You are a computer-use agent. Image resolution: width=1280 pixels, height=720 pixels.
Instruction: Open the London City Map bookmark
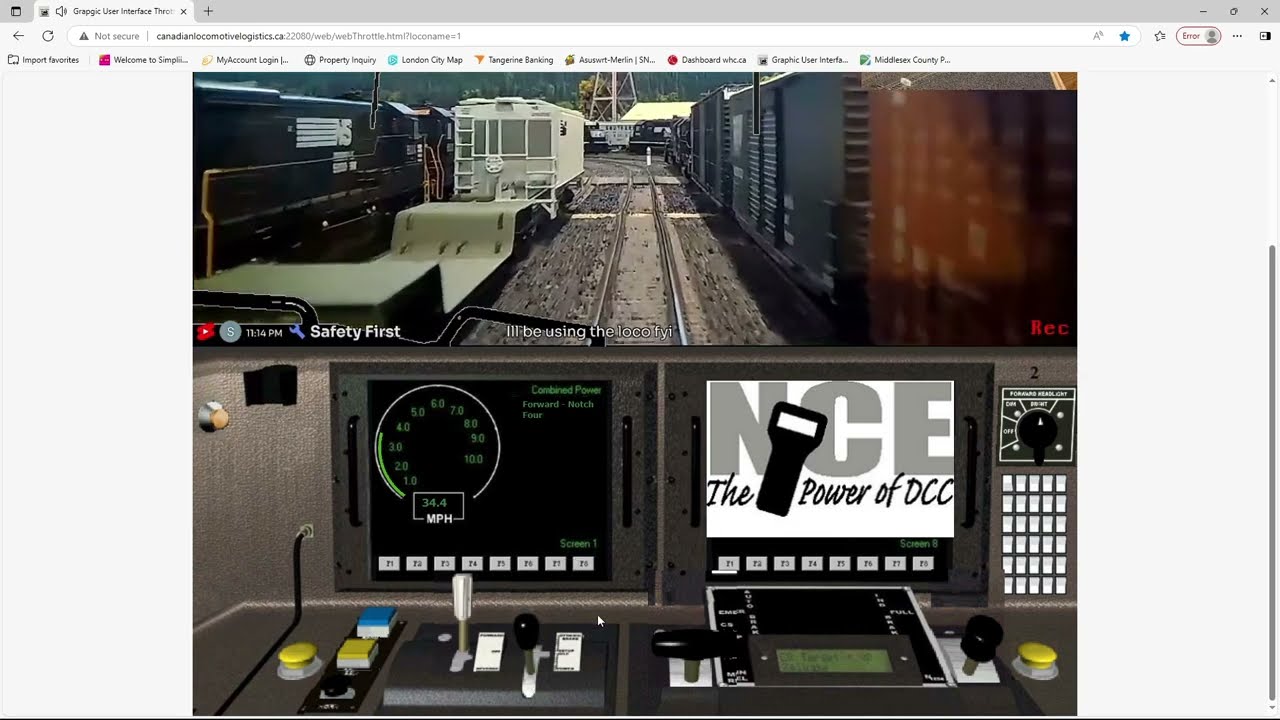425,60
